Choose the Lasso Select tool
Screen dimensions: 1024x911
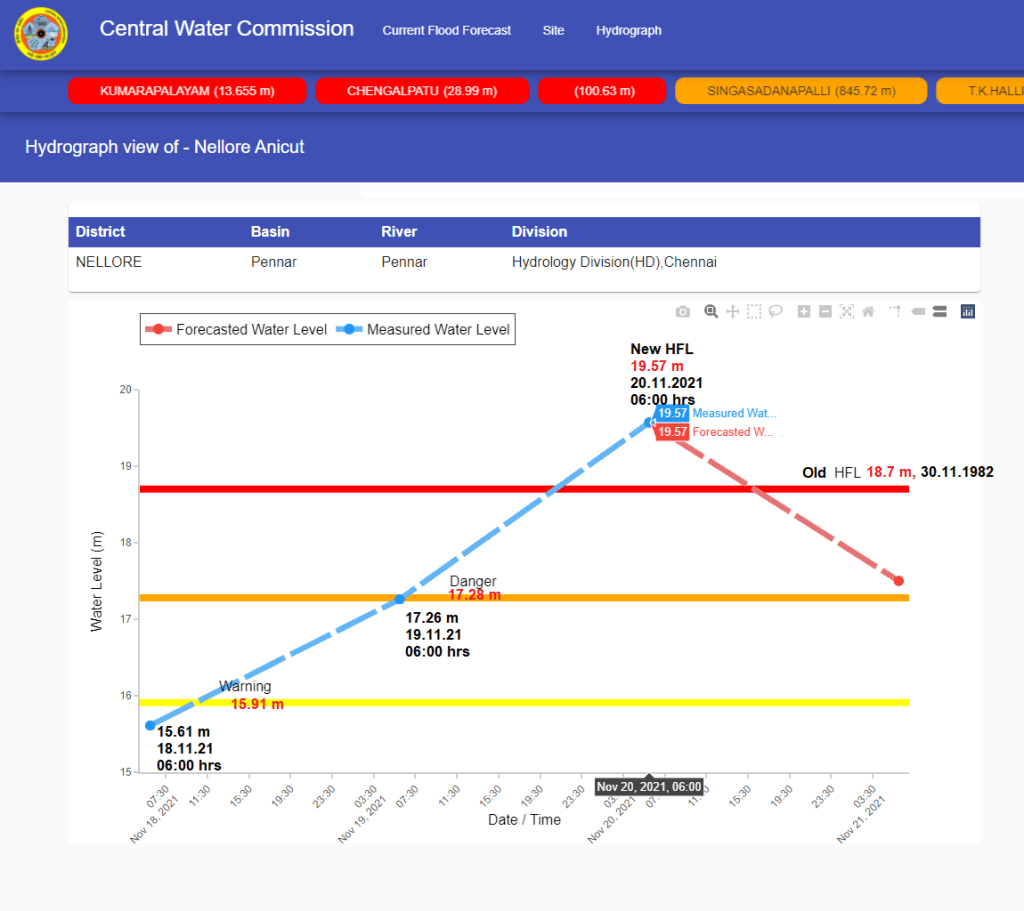775,312
